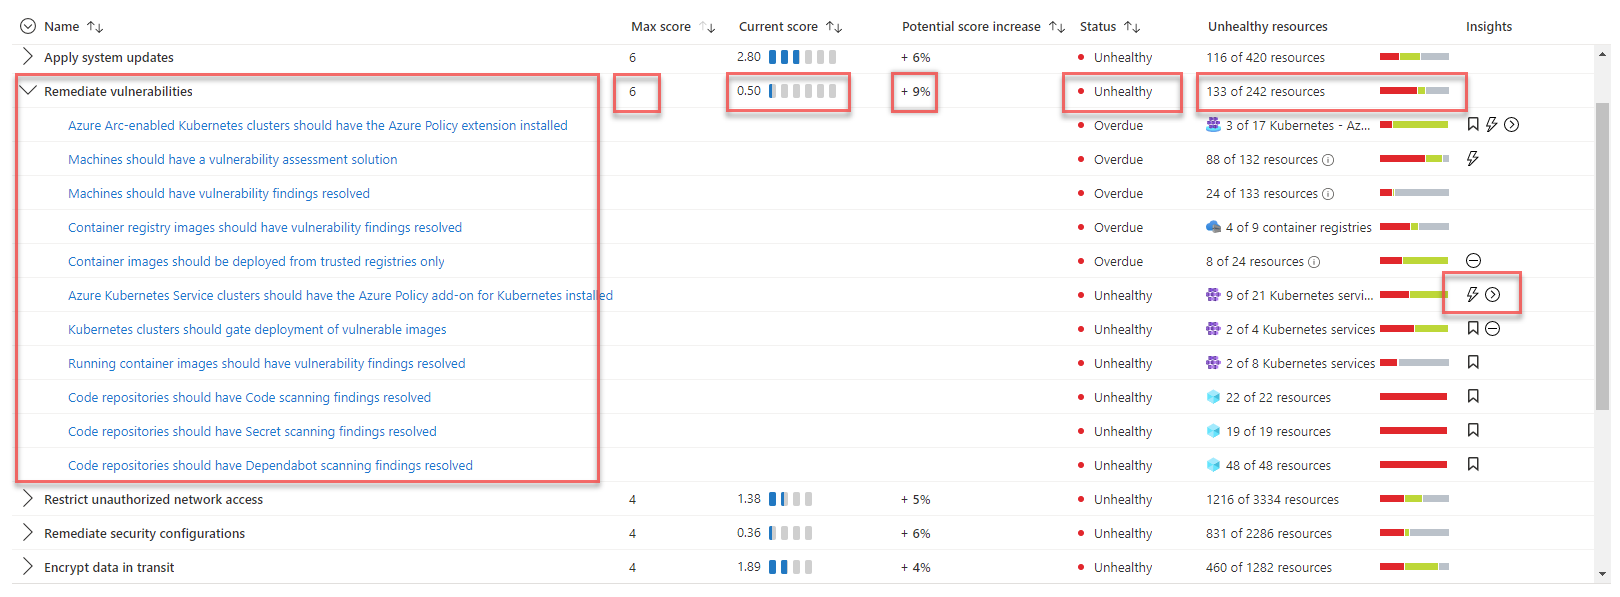1620x597 pixels.
Task: Click Kubernetes service icon beside 2 of 8
Action: pyautogui.click(x=1213, y=363)
